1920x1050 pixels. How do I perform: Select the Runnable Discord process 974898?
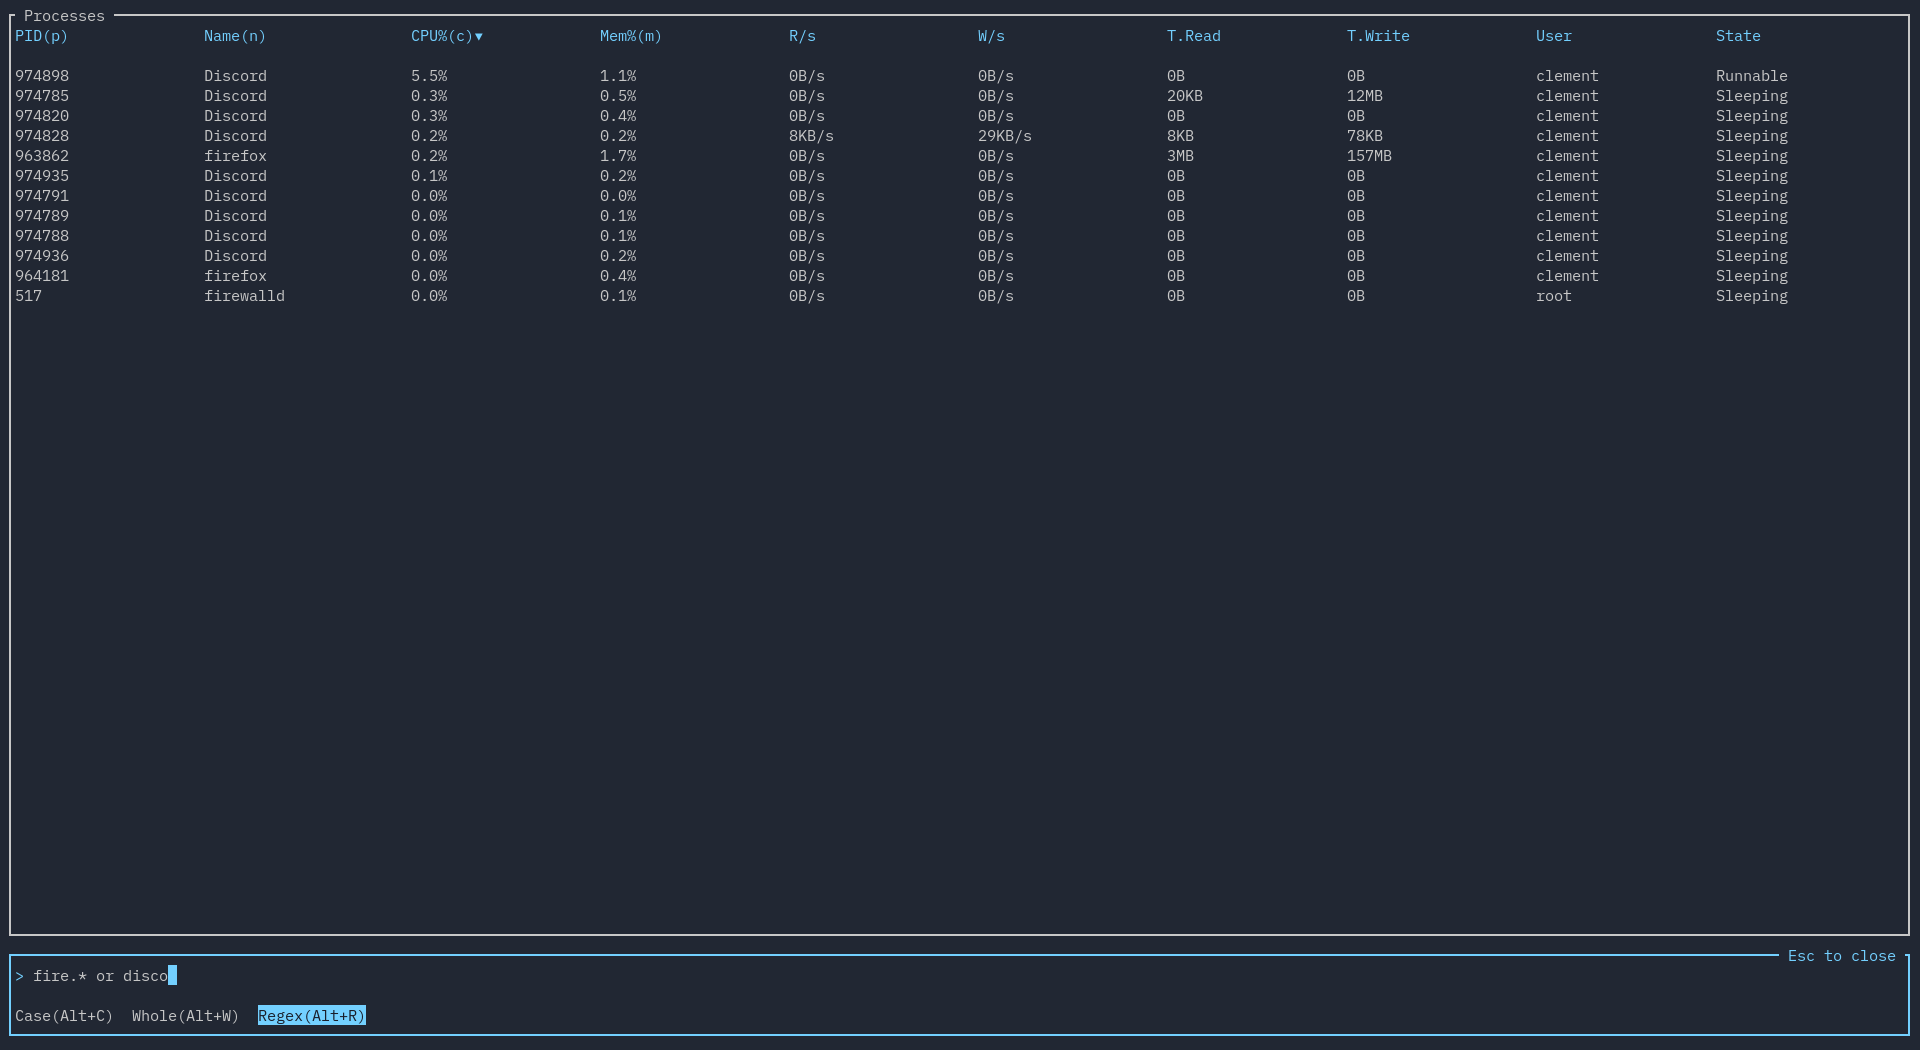click(x=400, y=75)
